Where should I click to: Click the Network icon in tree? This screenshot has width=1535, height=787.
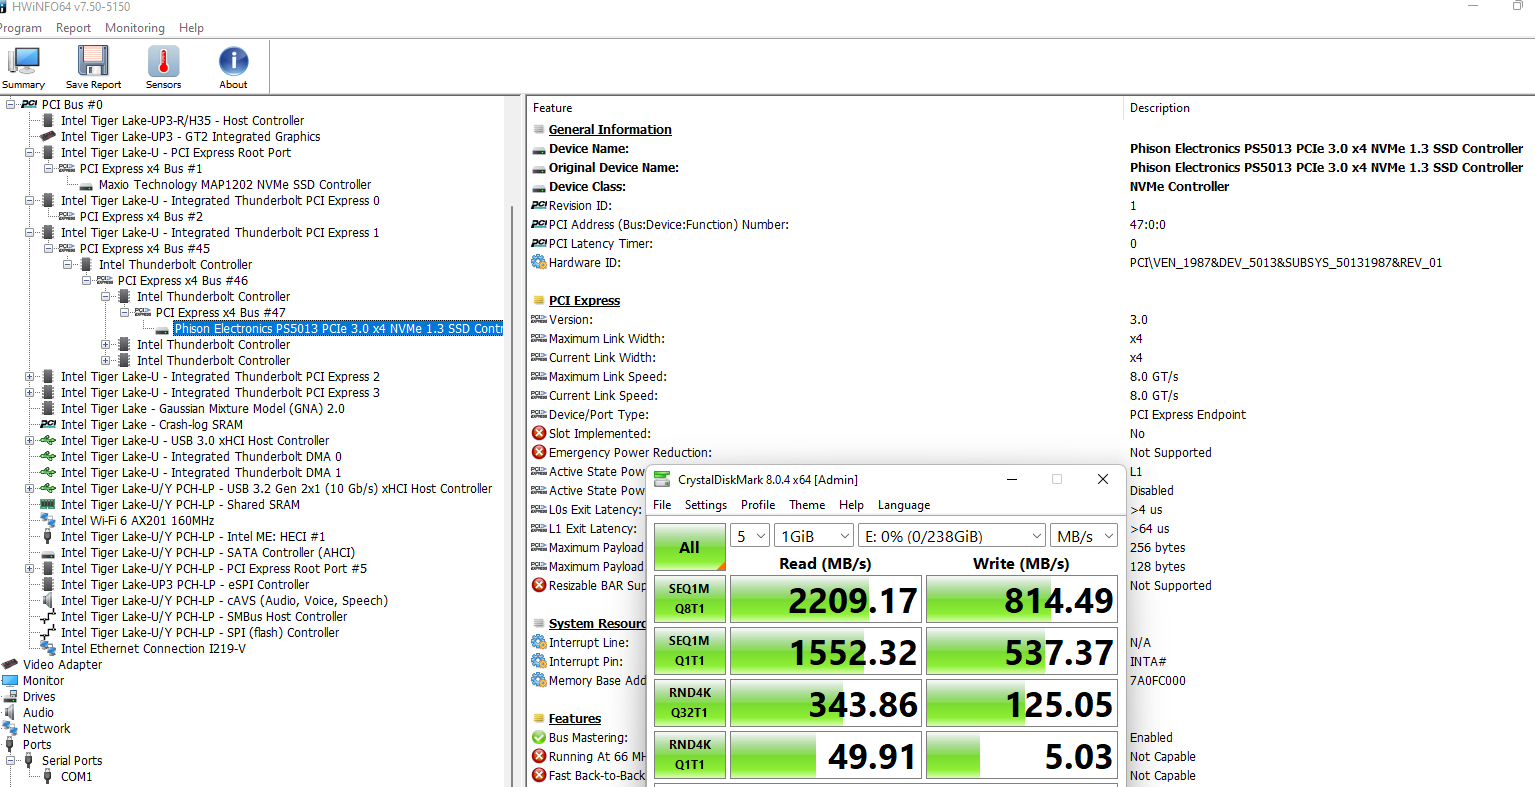pos(10,728)
